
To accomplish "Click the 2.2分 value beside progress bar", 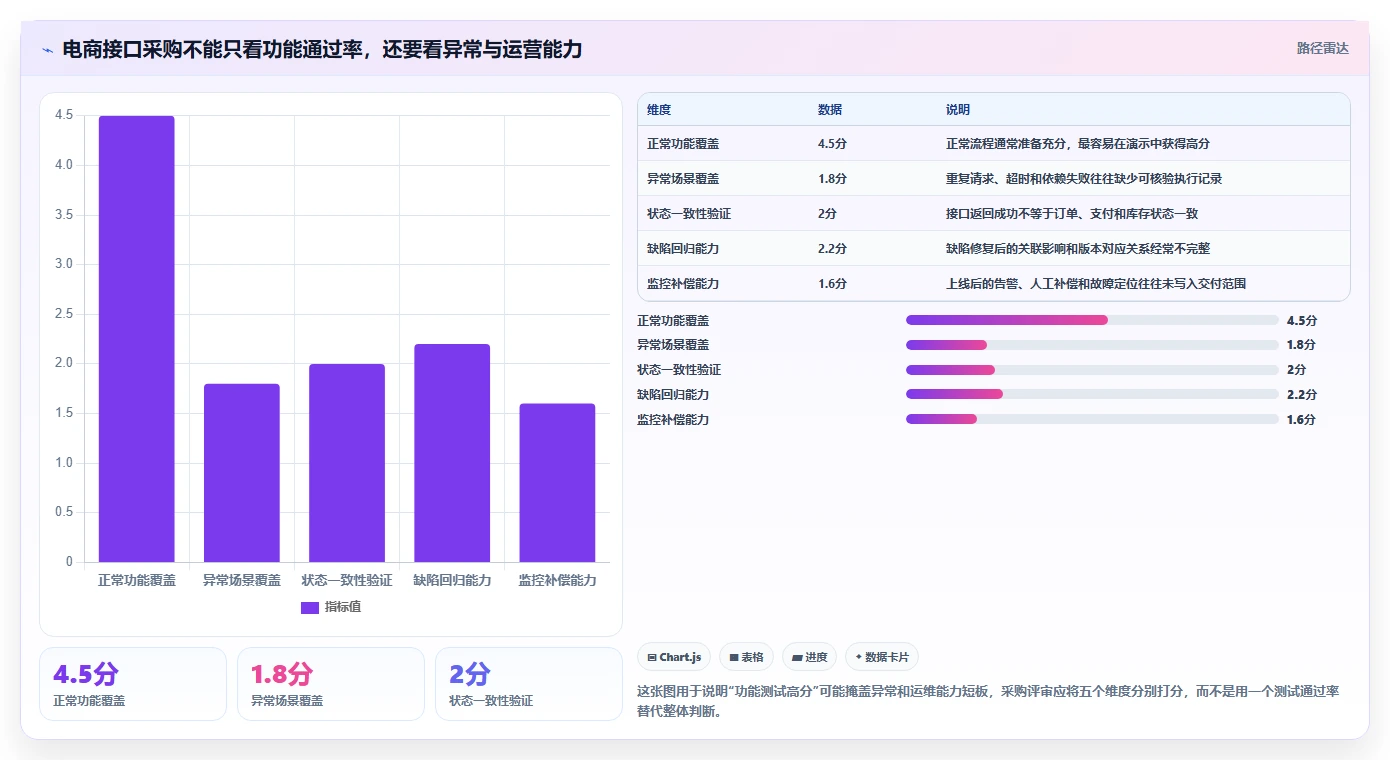I will (x=1302, y=395).
